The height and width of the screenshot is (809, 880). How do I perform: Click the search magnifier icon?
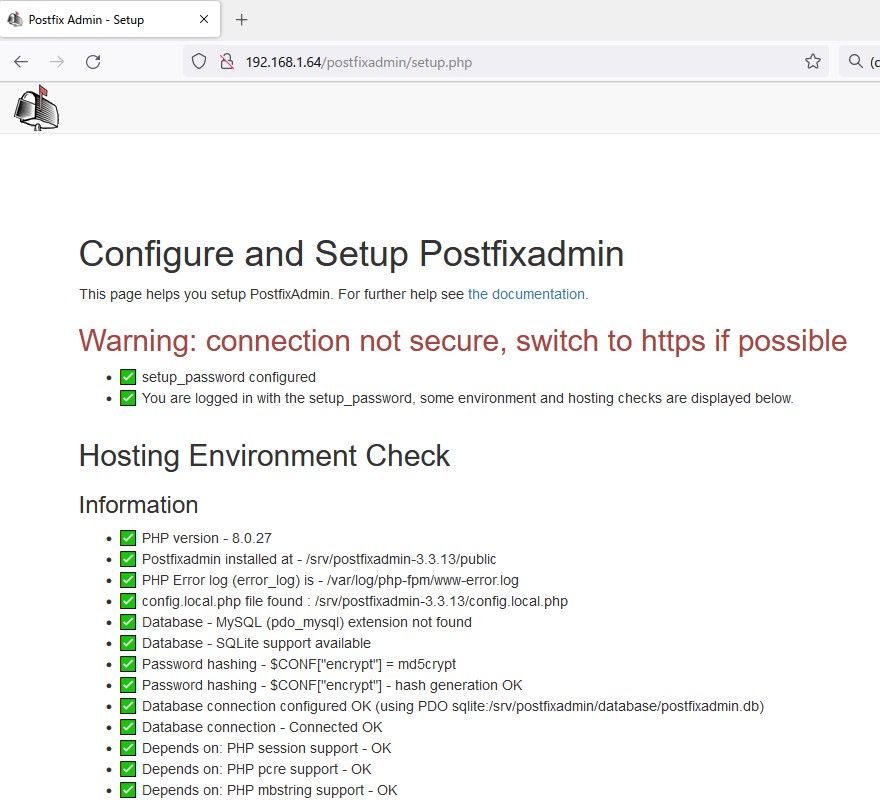pyautogui.click(x=855, y=61)
